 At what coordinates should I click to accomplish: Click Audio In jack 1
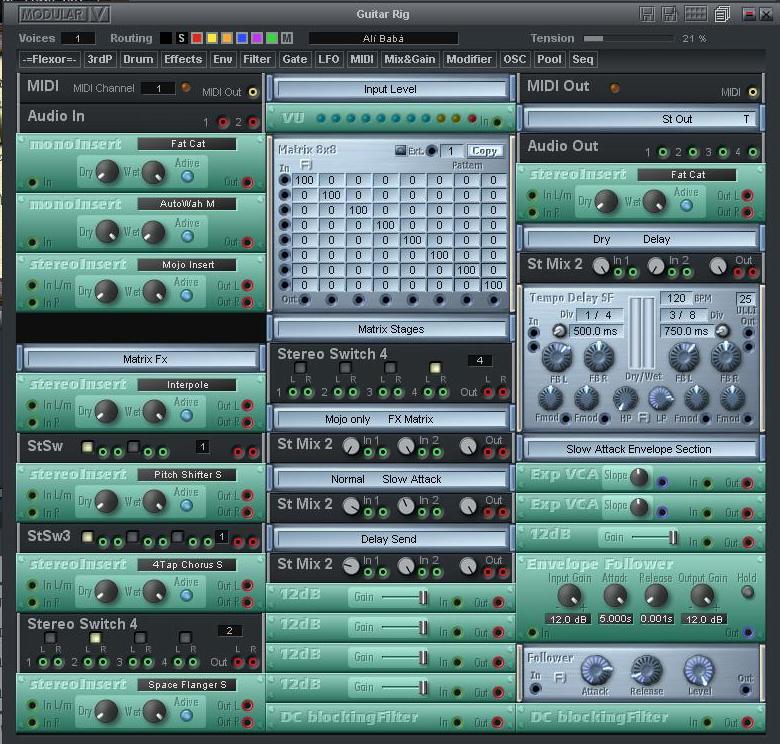(223, 122)
